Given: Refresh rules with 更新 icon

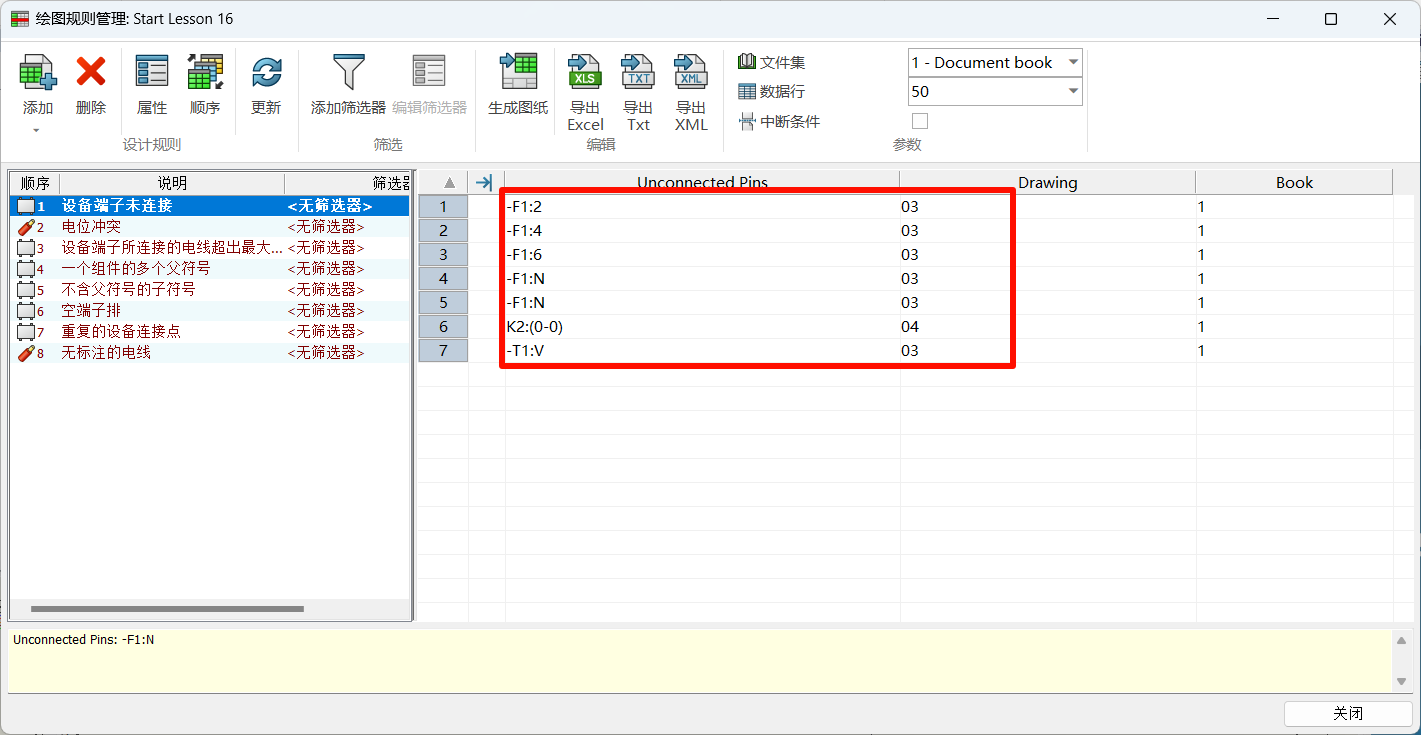Looking at the screenshot, I should (x=266, y=73).
